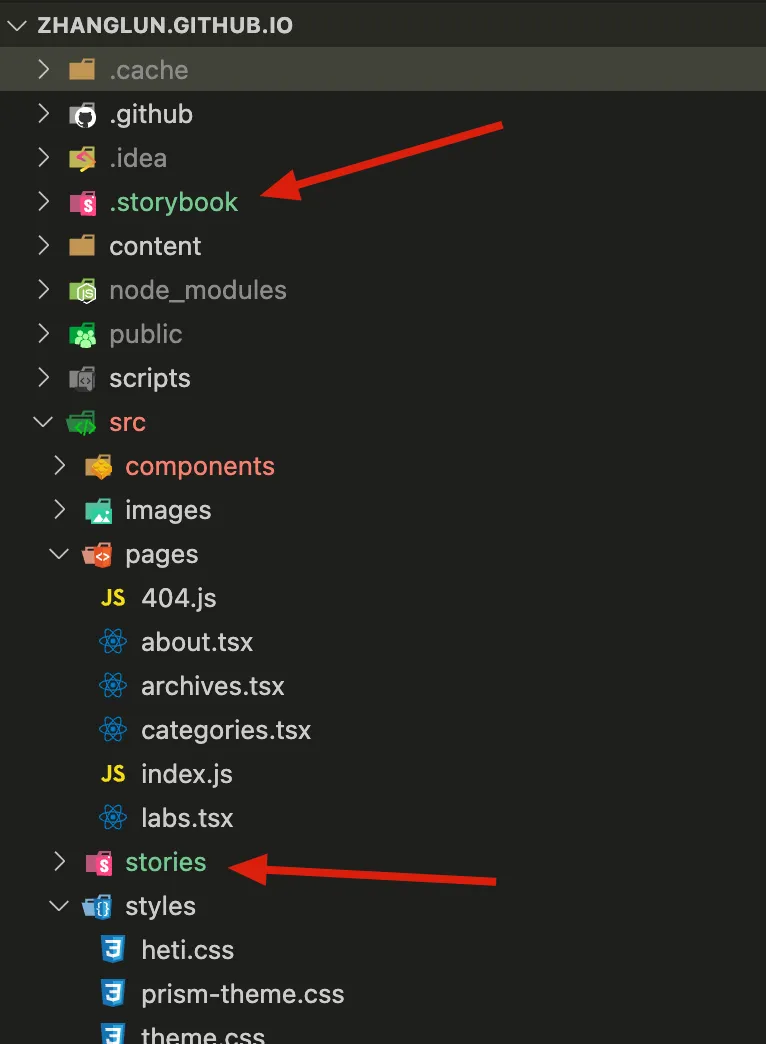
Task: Click the public folder icon
Action: (x=82, y=335)
